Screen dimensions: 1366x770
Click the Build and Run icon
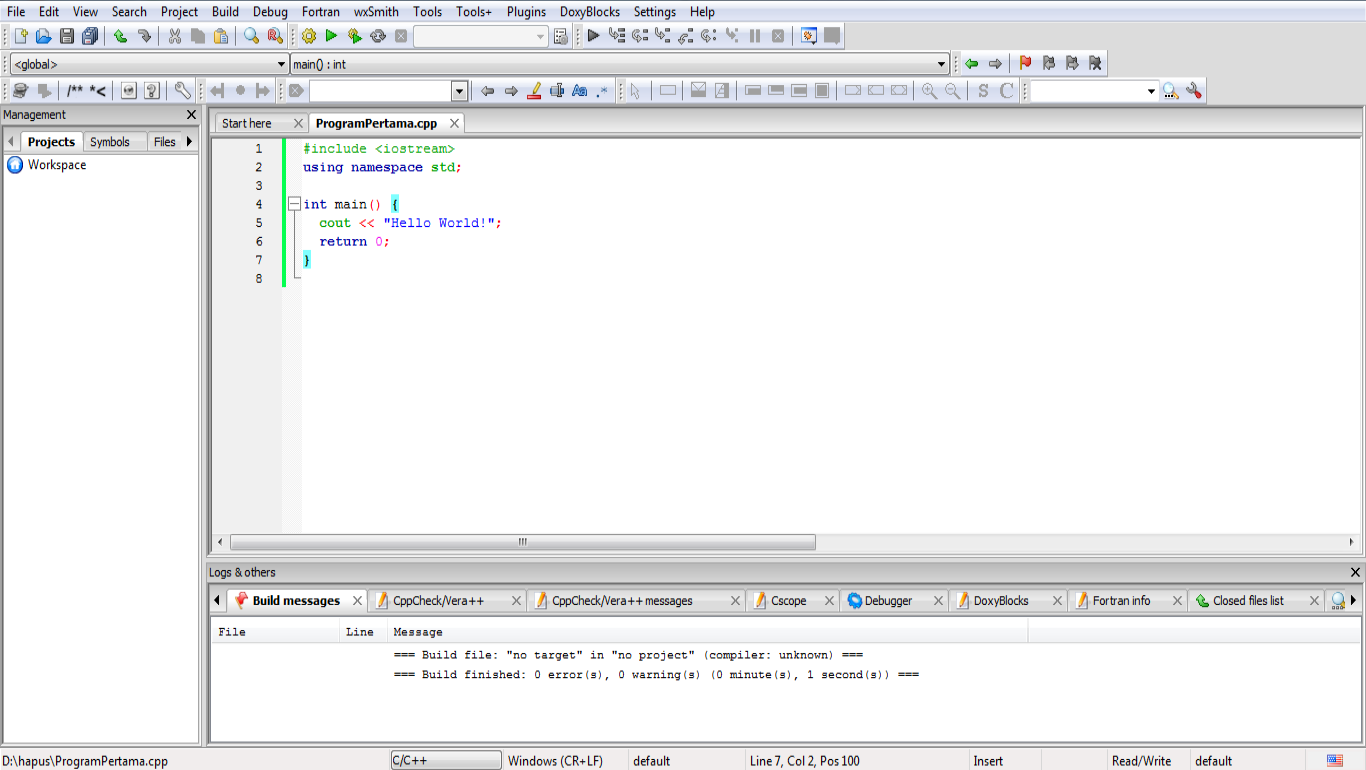pyautogui.click(x=355, y=35)
